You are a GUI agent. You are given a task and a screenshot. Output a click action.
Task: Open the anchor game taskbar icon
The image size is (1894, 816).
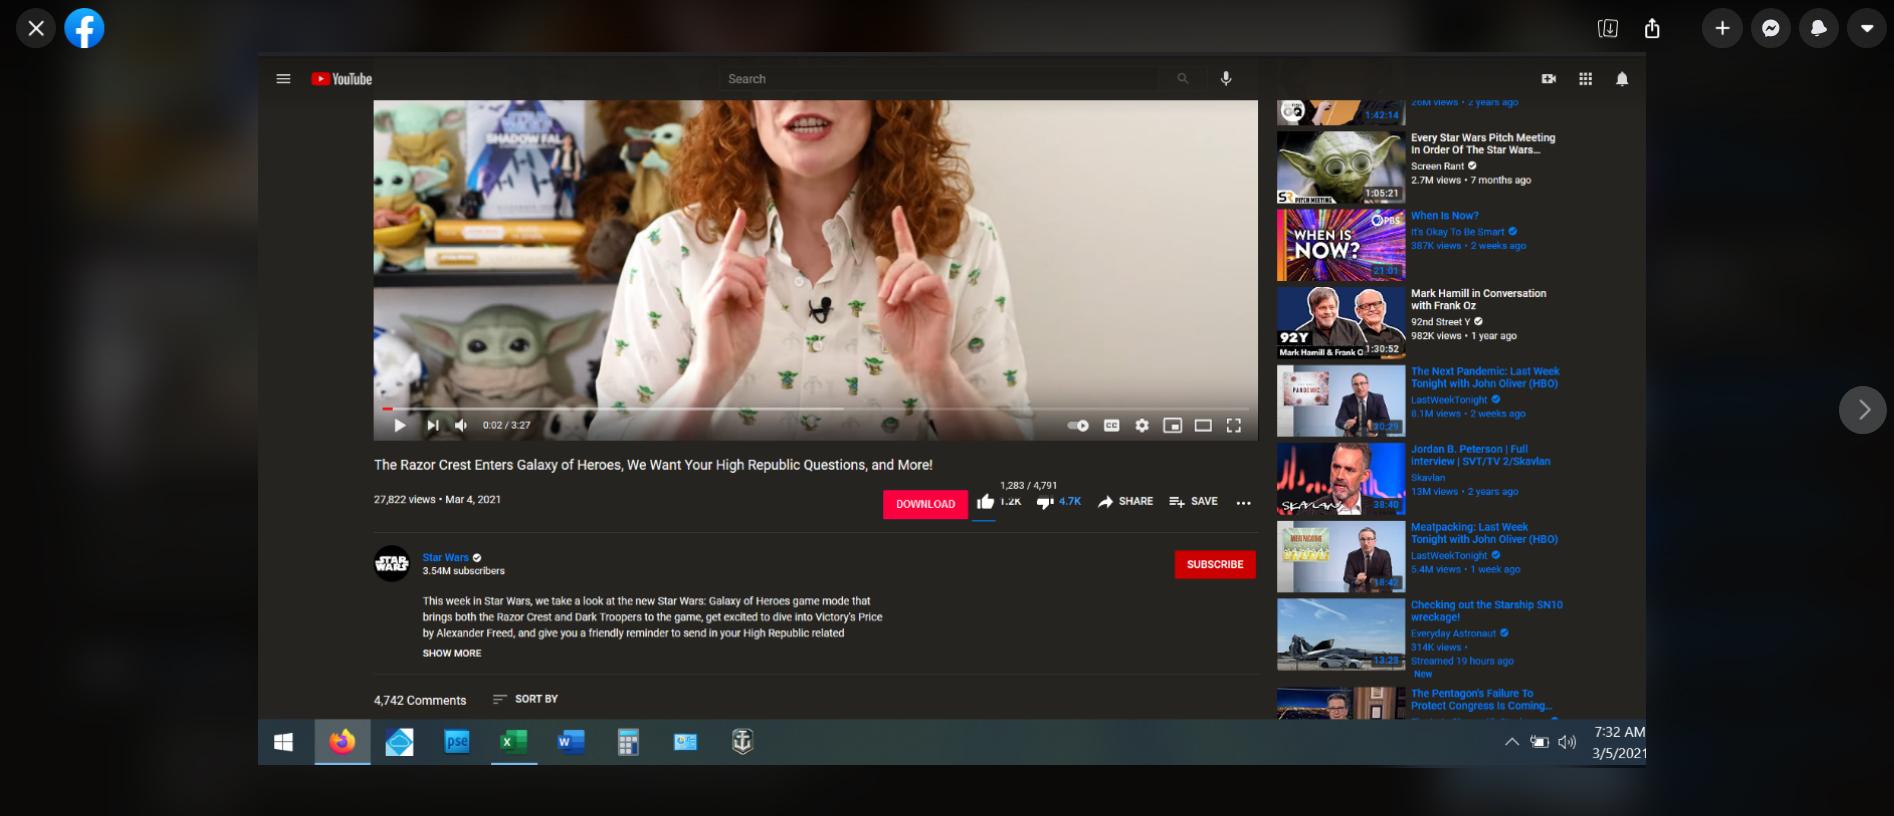(741, 742)
